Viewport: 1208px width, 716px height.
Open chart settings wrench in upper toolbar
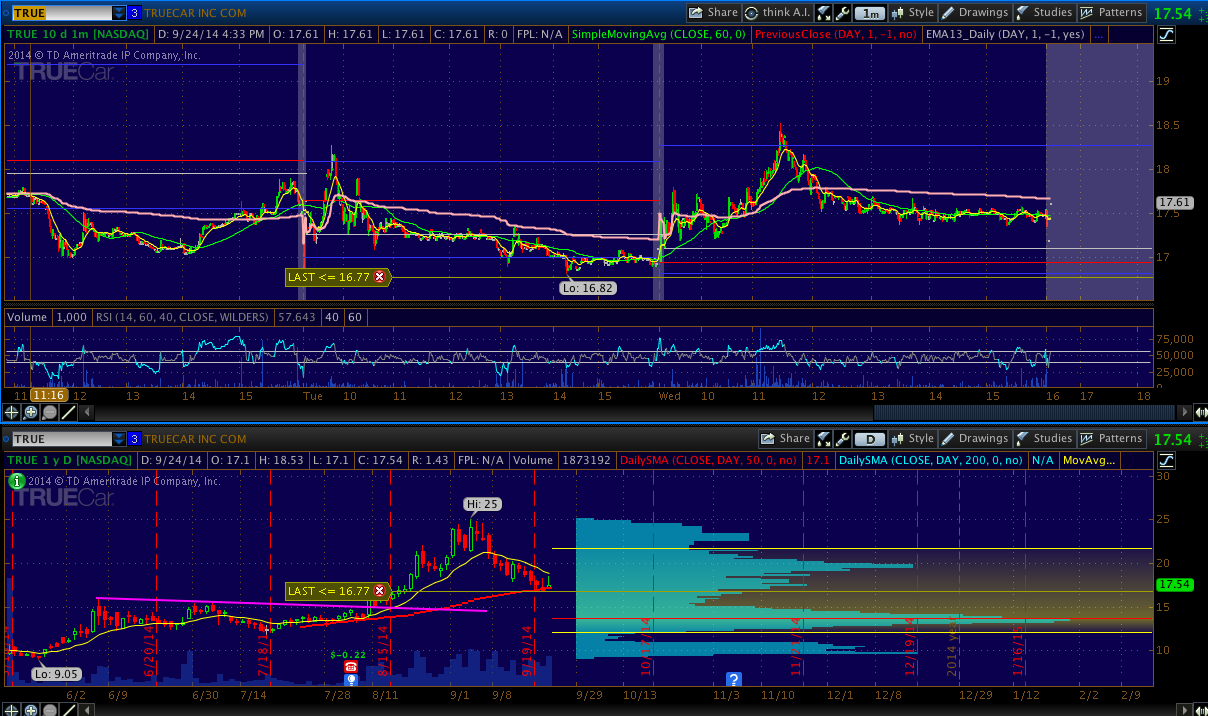pyautogui.click(x=843, y=13)
